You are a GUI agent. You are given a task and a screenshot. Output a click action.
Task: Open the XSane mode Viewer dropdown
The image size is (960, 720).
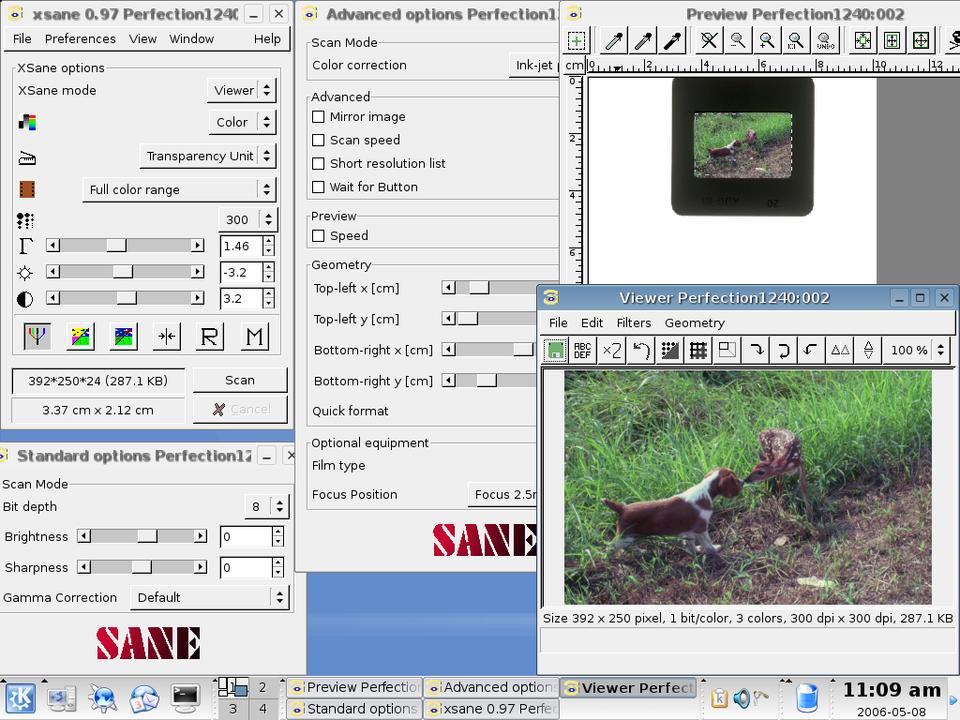[242, 90]
